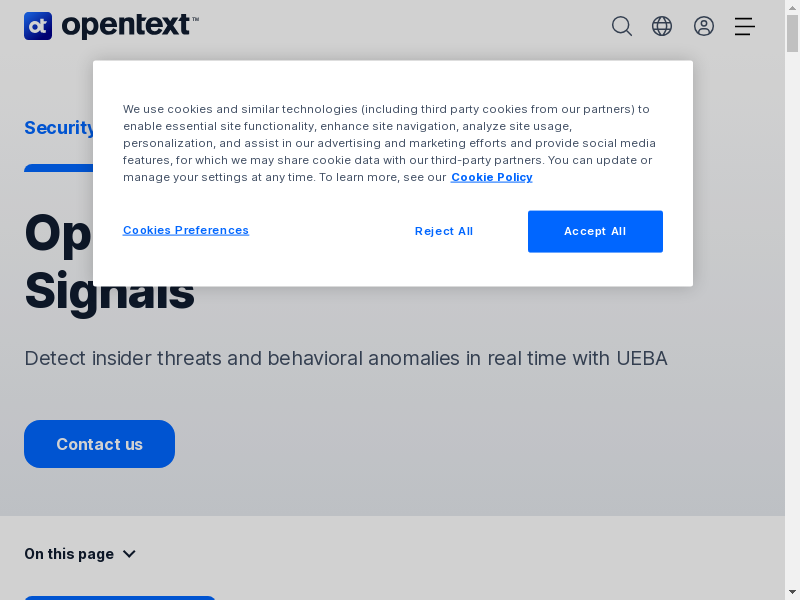The height and width of the screenshot is (600, 800).
Task: Open the user account profile icon
Action: pyautogui.click(x=704, y=26)
